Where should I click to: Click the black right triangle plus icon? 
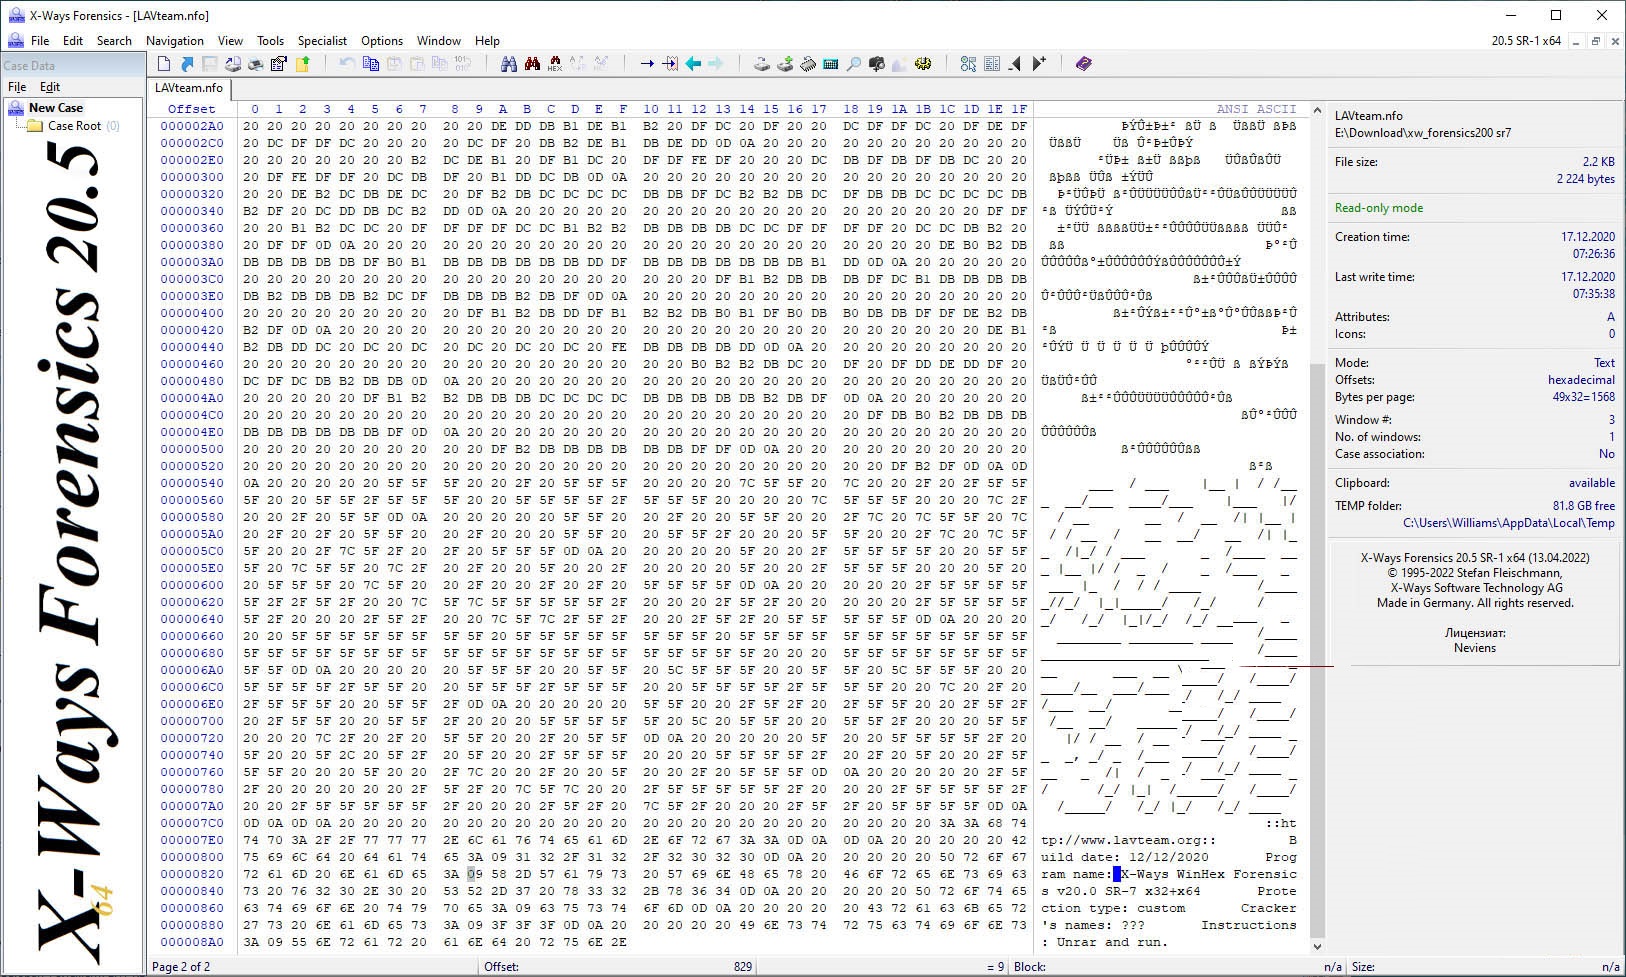coord(1039,64)
